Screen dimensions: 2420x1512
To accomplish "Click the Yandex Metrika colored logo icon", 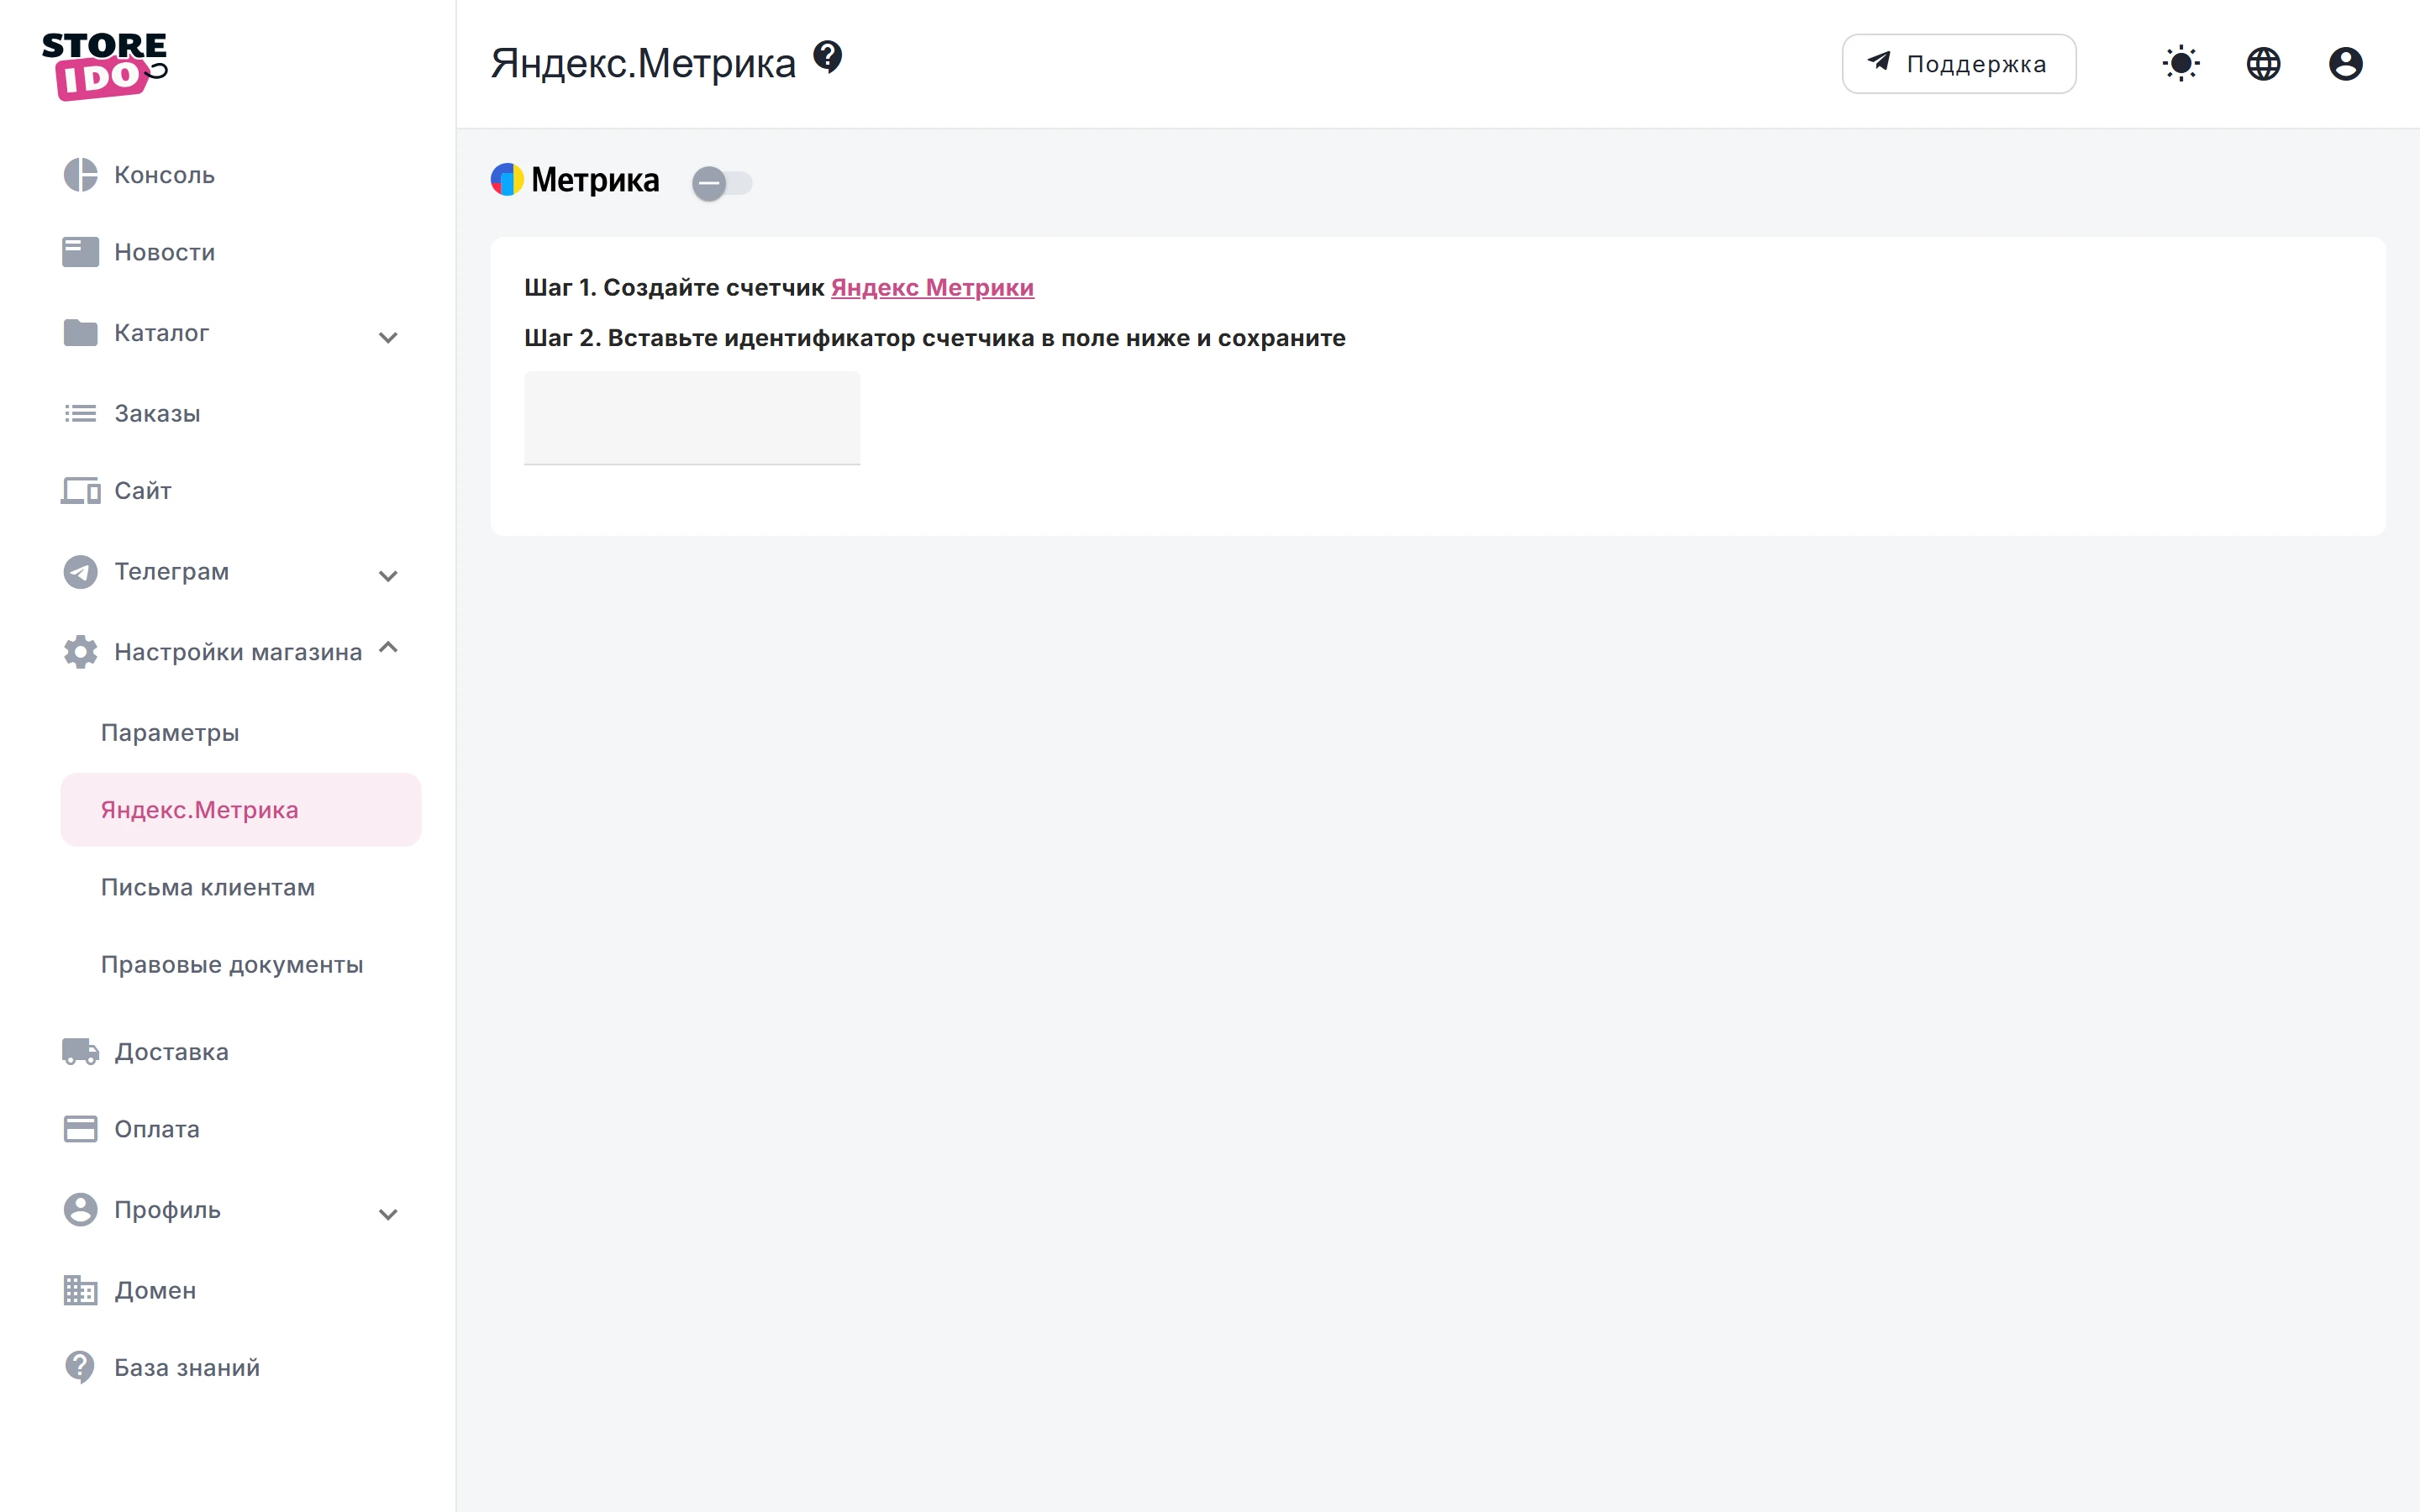I will pyautogui.click(x=507, y=180).
